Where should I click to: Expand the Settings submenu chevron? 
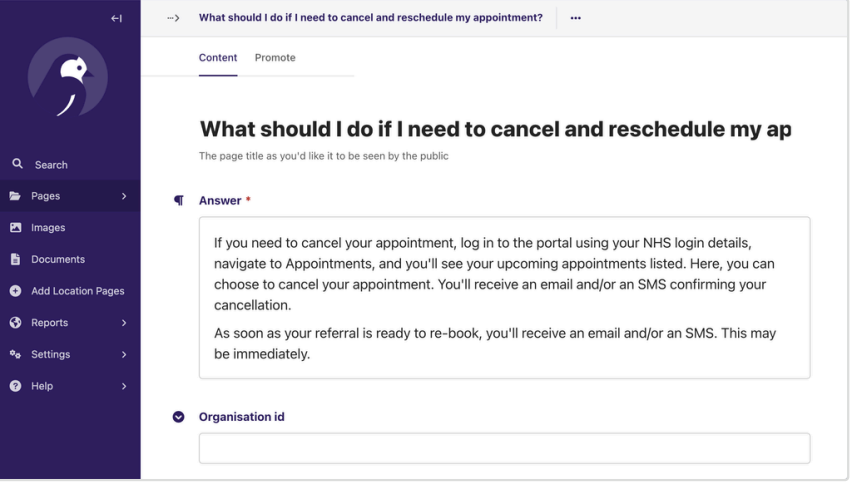coord(124,355)
